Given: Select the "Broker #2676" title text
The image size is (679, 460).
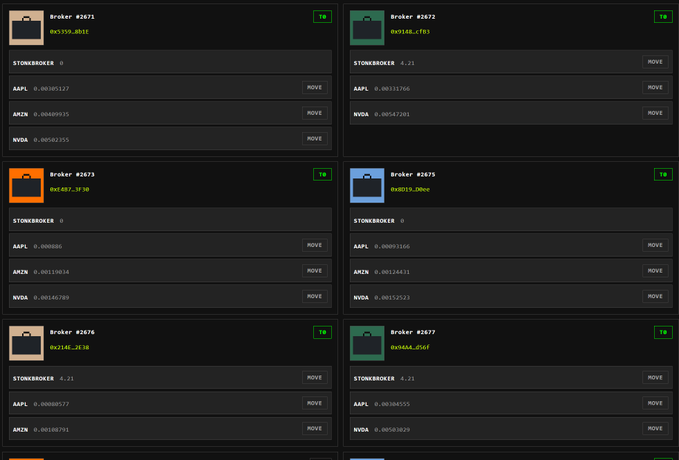Looking at the screenshot, I should pos(72,332).
